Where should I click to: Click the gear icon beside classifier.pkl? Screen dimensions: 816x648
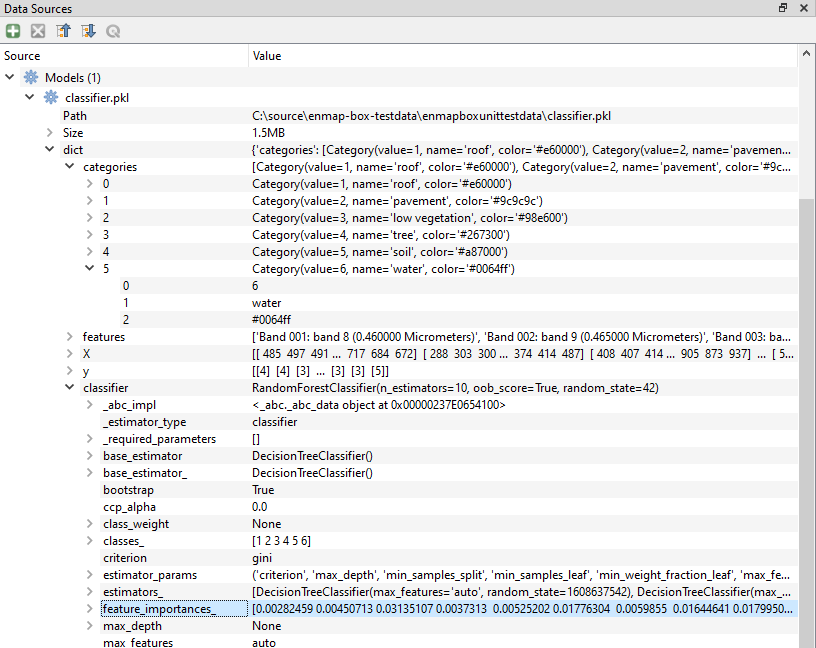click(x=51, y=97)
